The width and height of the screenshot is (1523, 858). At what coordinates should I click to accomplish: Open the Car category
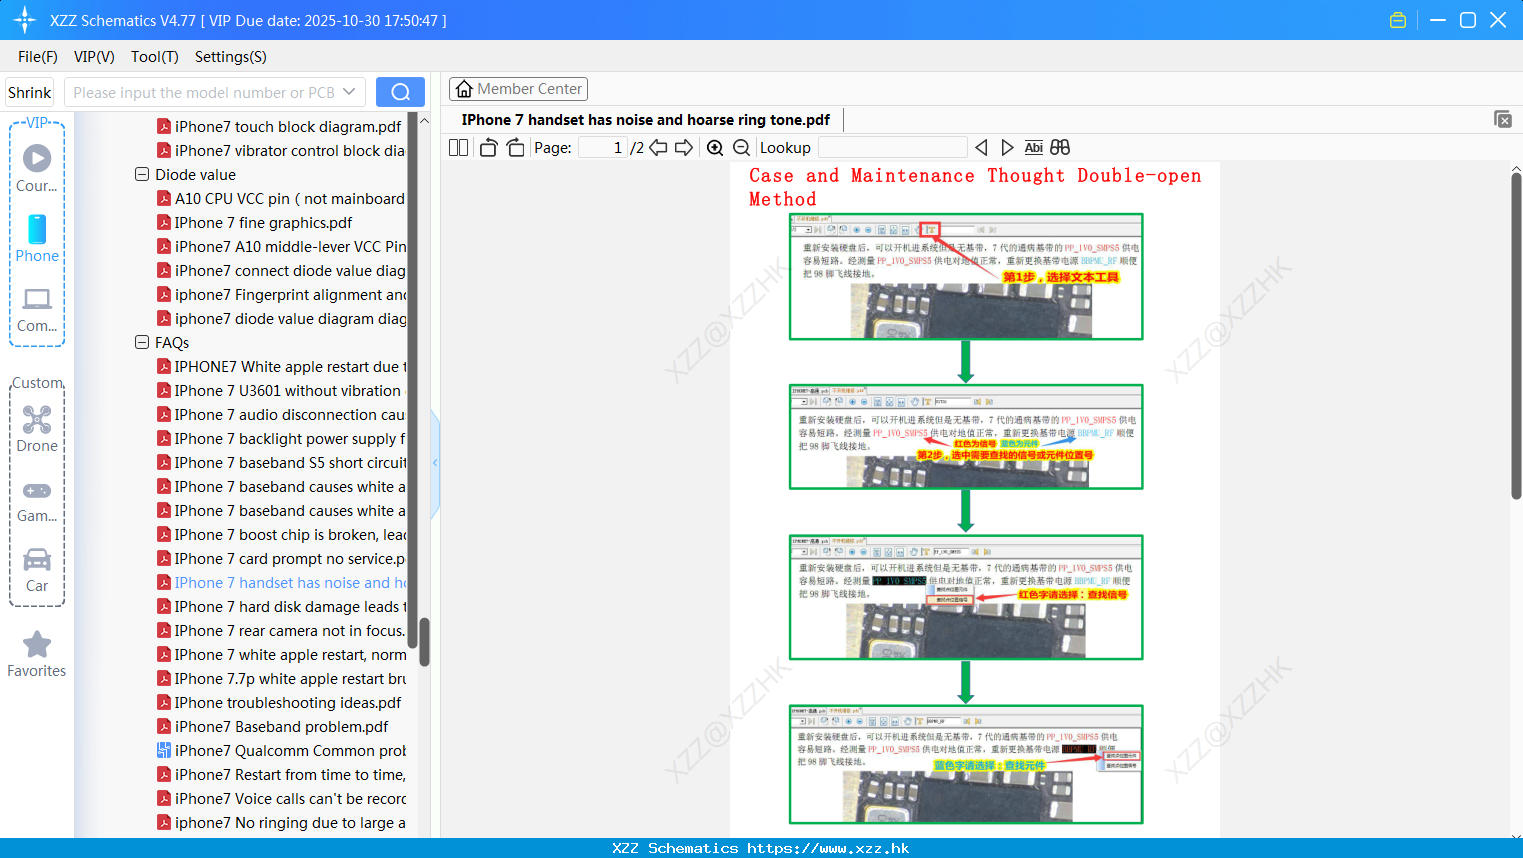point(37,569)
